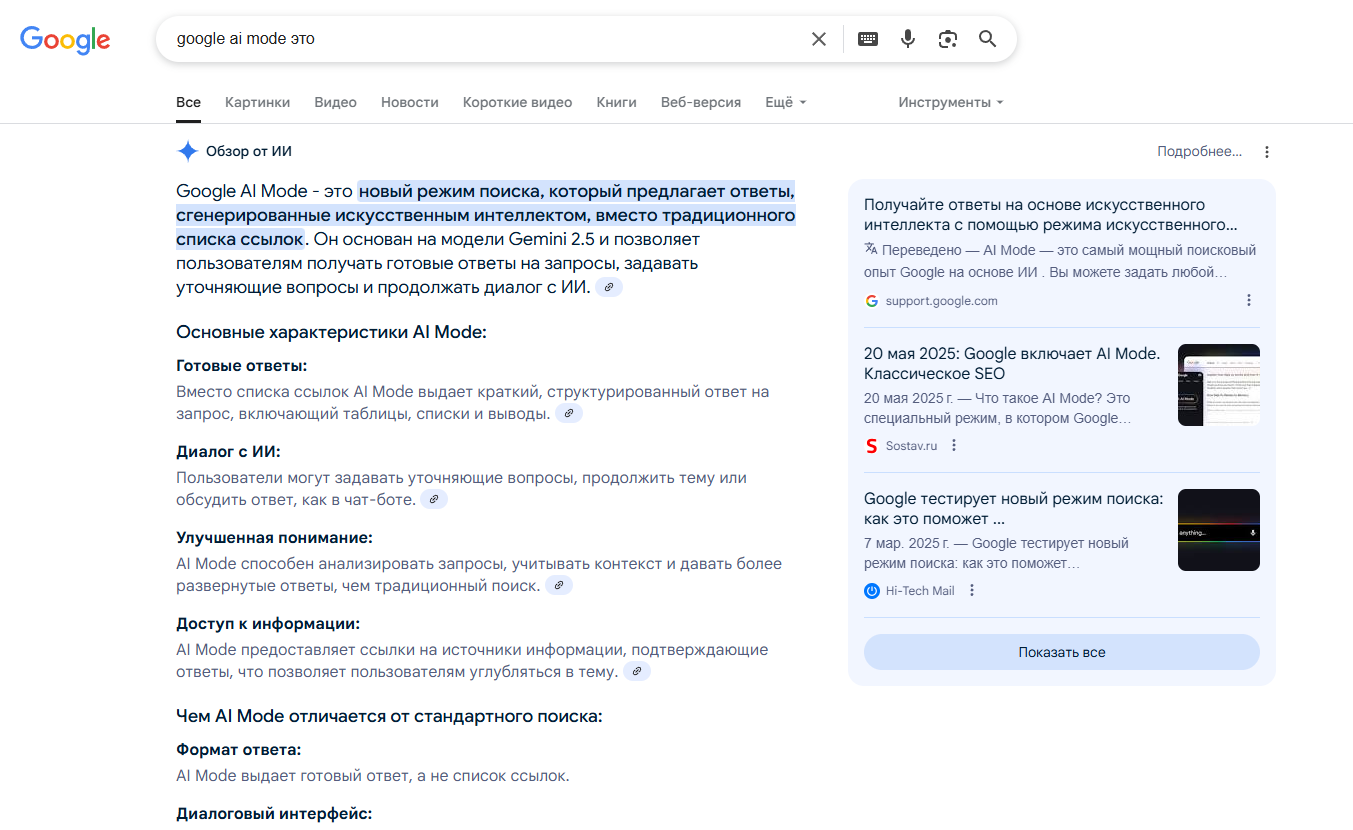Click the support.google.com source label
Image resolution: width=1353 pixels, height=830 pixels.
(x=941, y=300)
